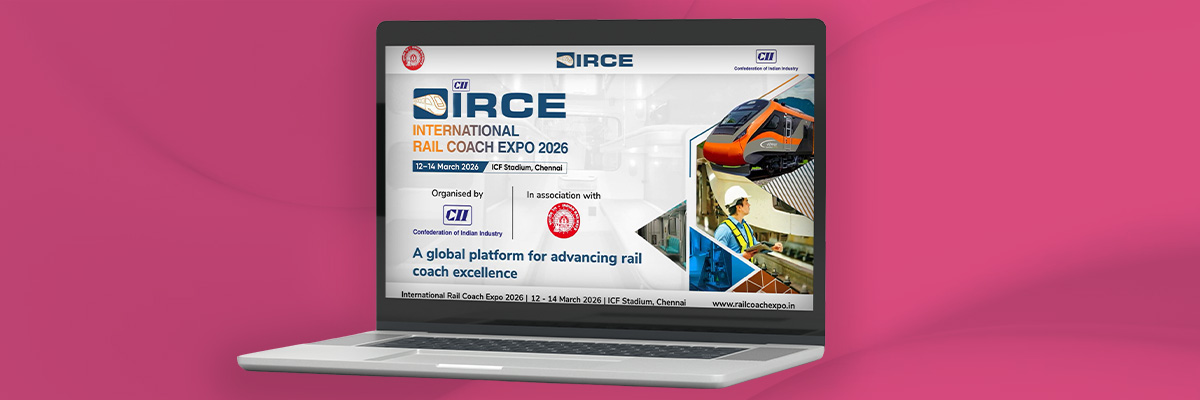1200x400 pixels.
Task: Click the Indian Railways logo under In association with
Action: click(562, 221)
